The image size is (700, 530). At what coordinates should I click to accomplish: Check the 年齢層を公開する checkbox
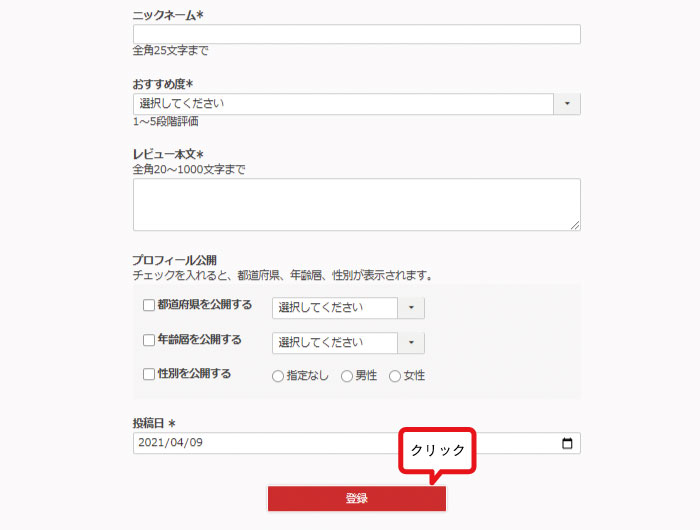coord(149,340)
